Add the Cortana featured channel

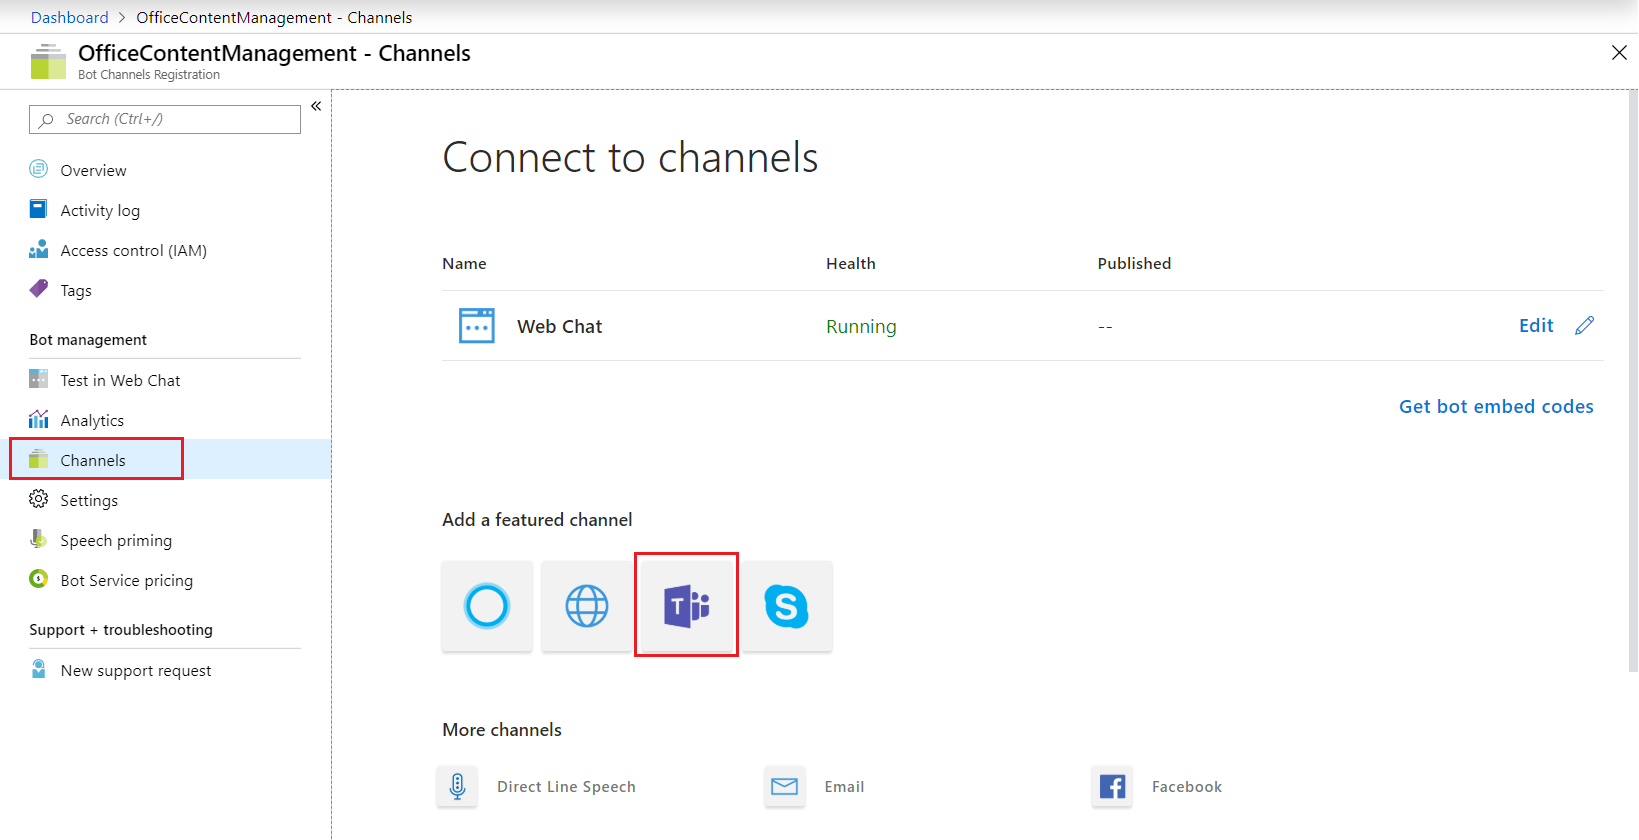[487, 606]
